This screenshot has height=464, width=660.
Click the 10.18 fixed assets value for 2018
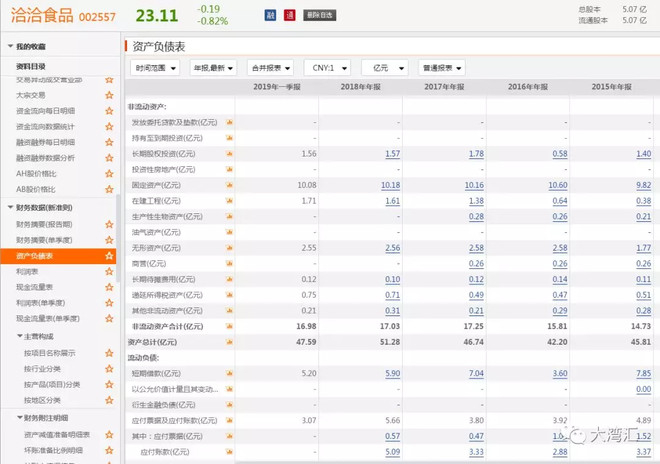[x=390, y=186]
